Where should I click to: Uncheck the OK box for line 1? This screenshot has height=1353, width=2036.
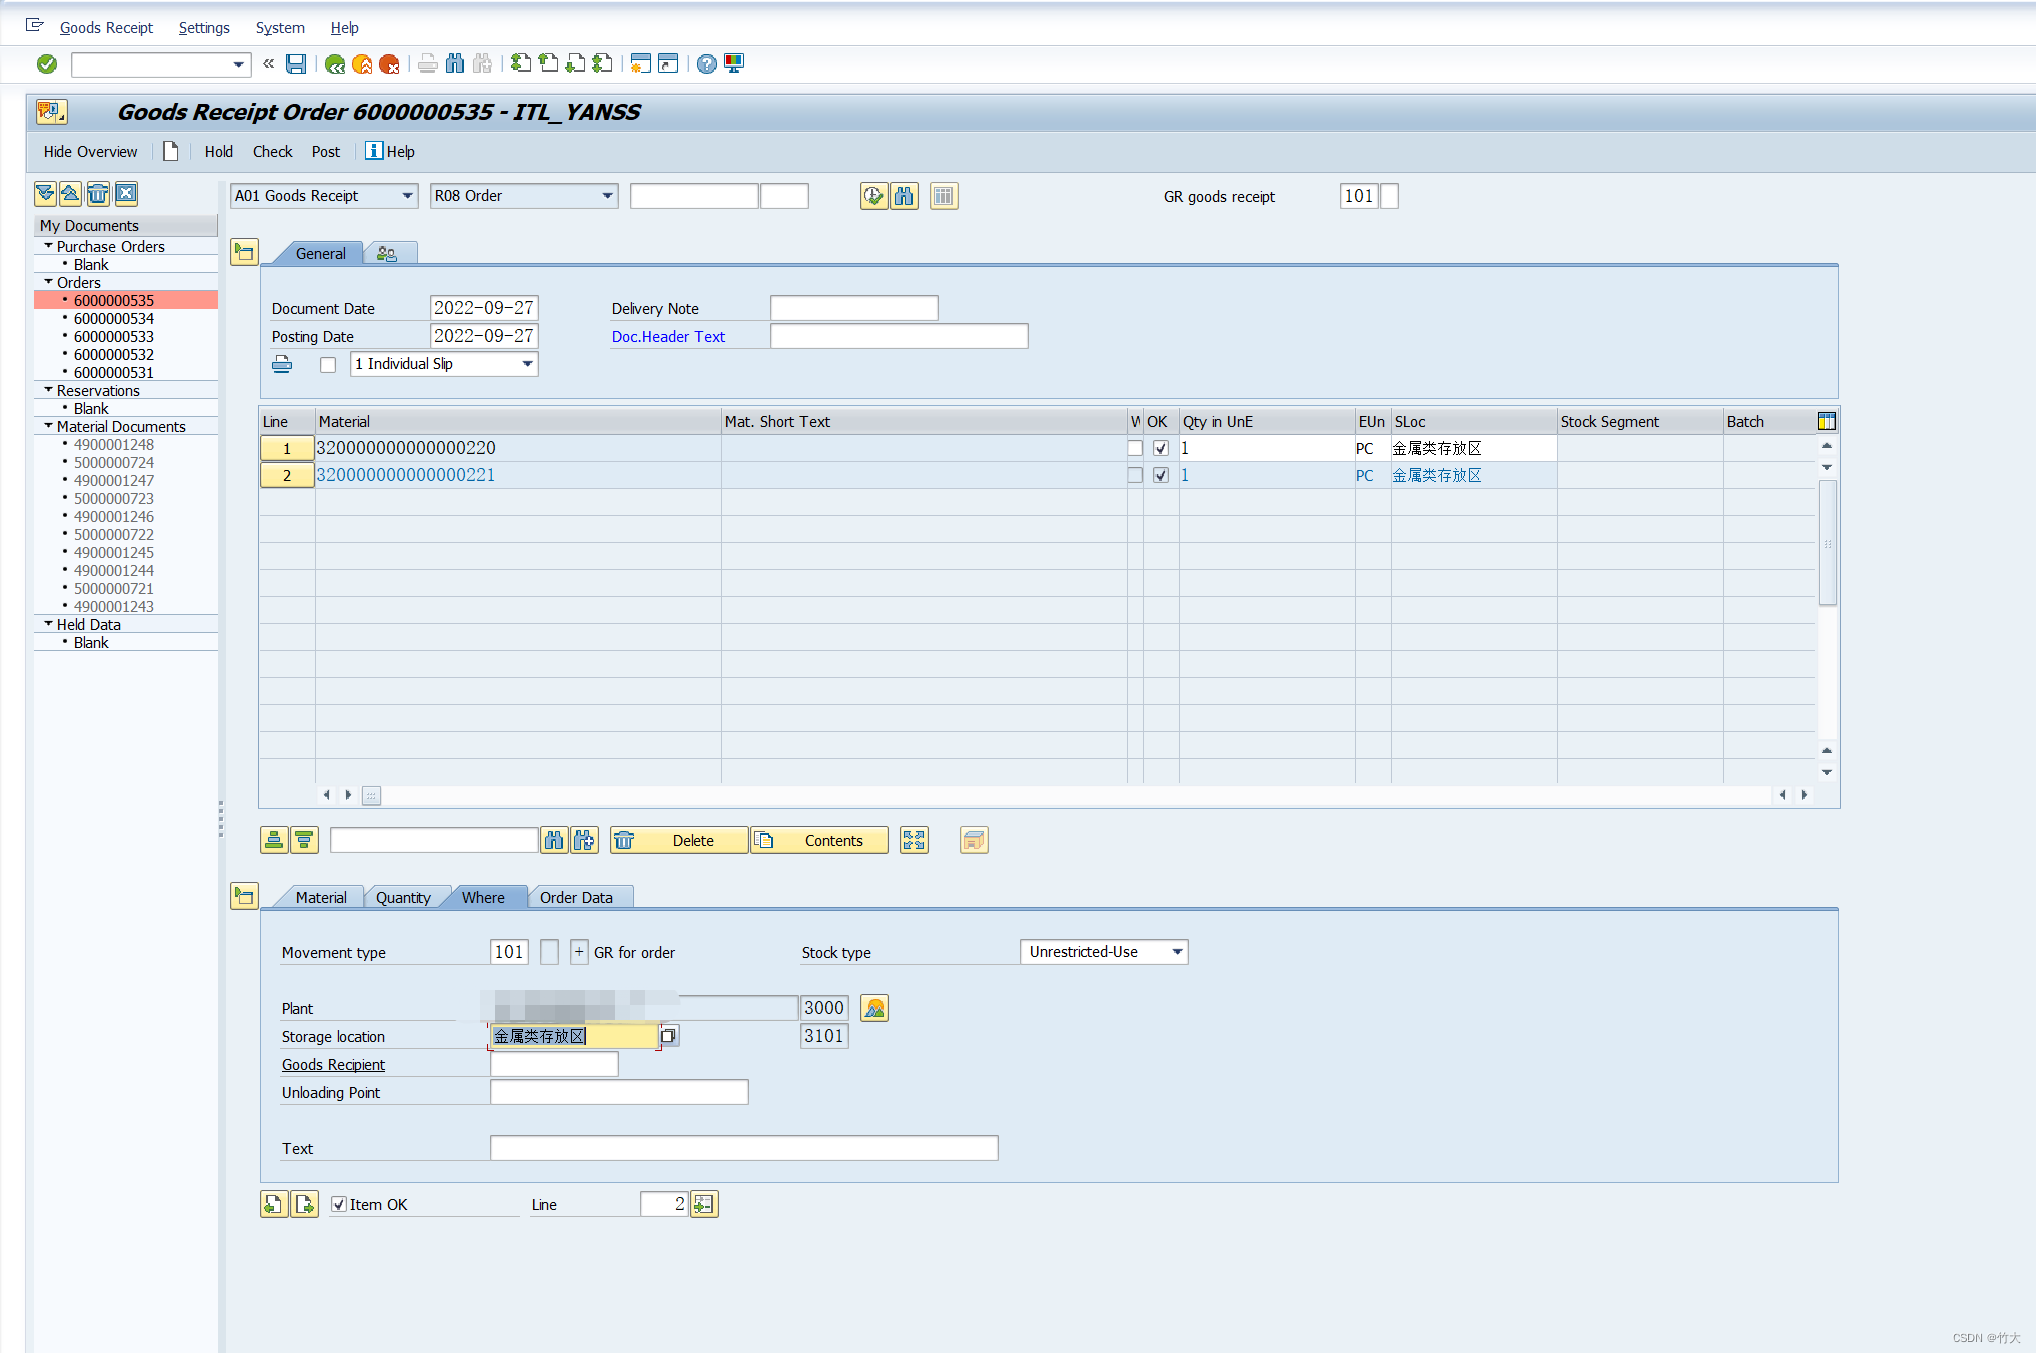point(1160,448)
